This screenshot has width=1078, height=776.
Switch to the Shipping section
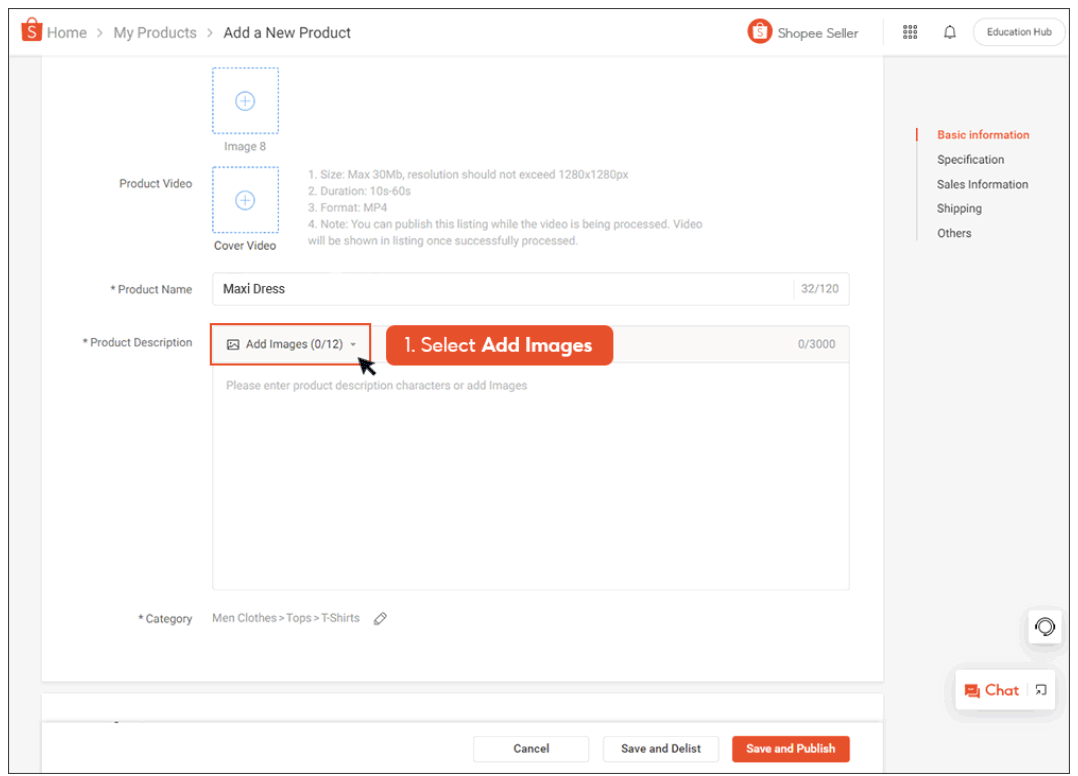click(959, 208)
